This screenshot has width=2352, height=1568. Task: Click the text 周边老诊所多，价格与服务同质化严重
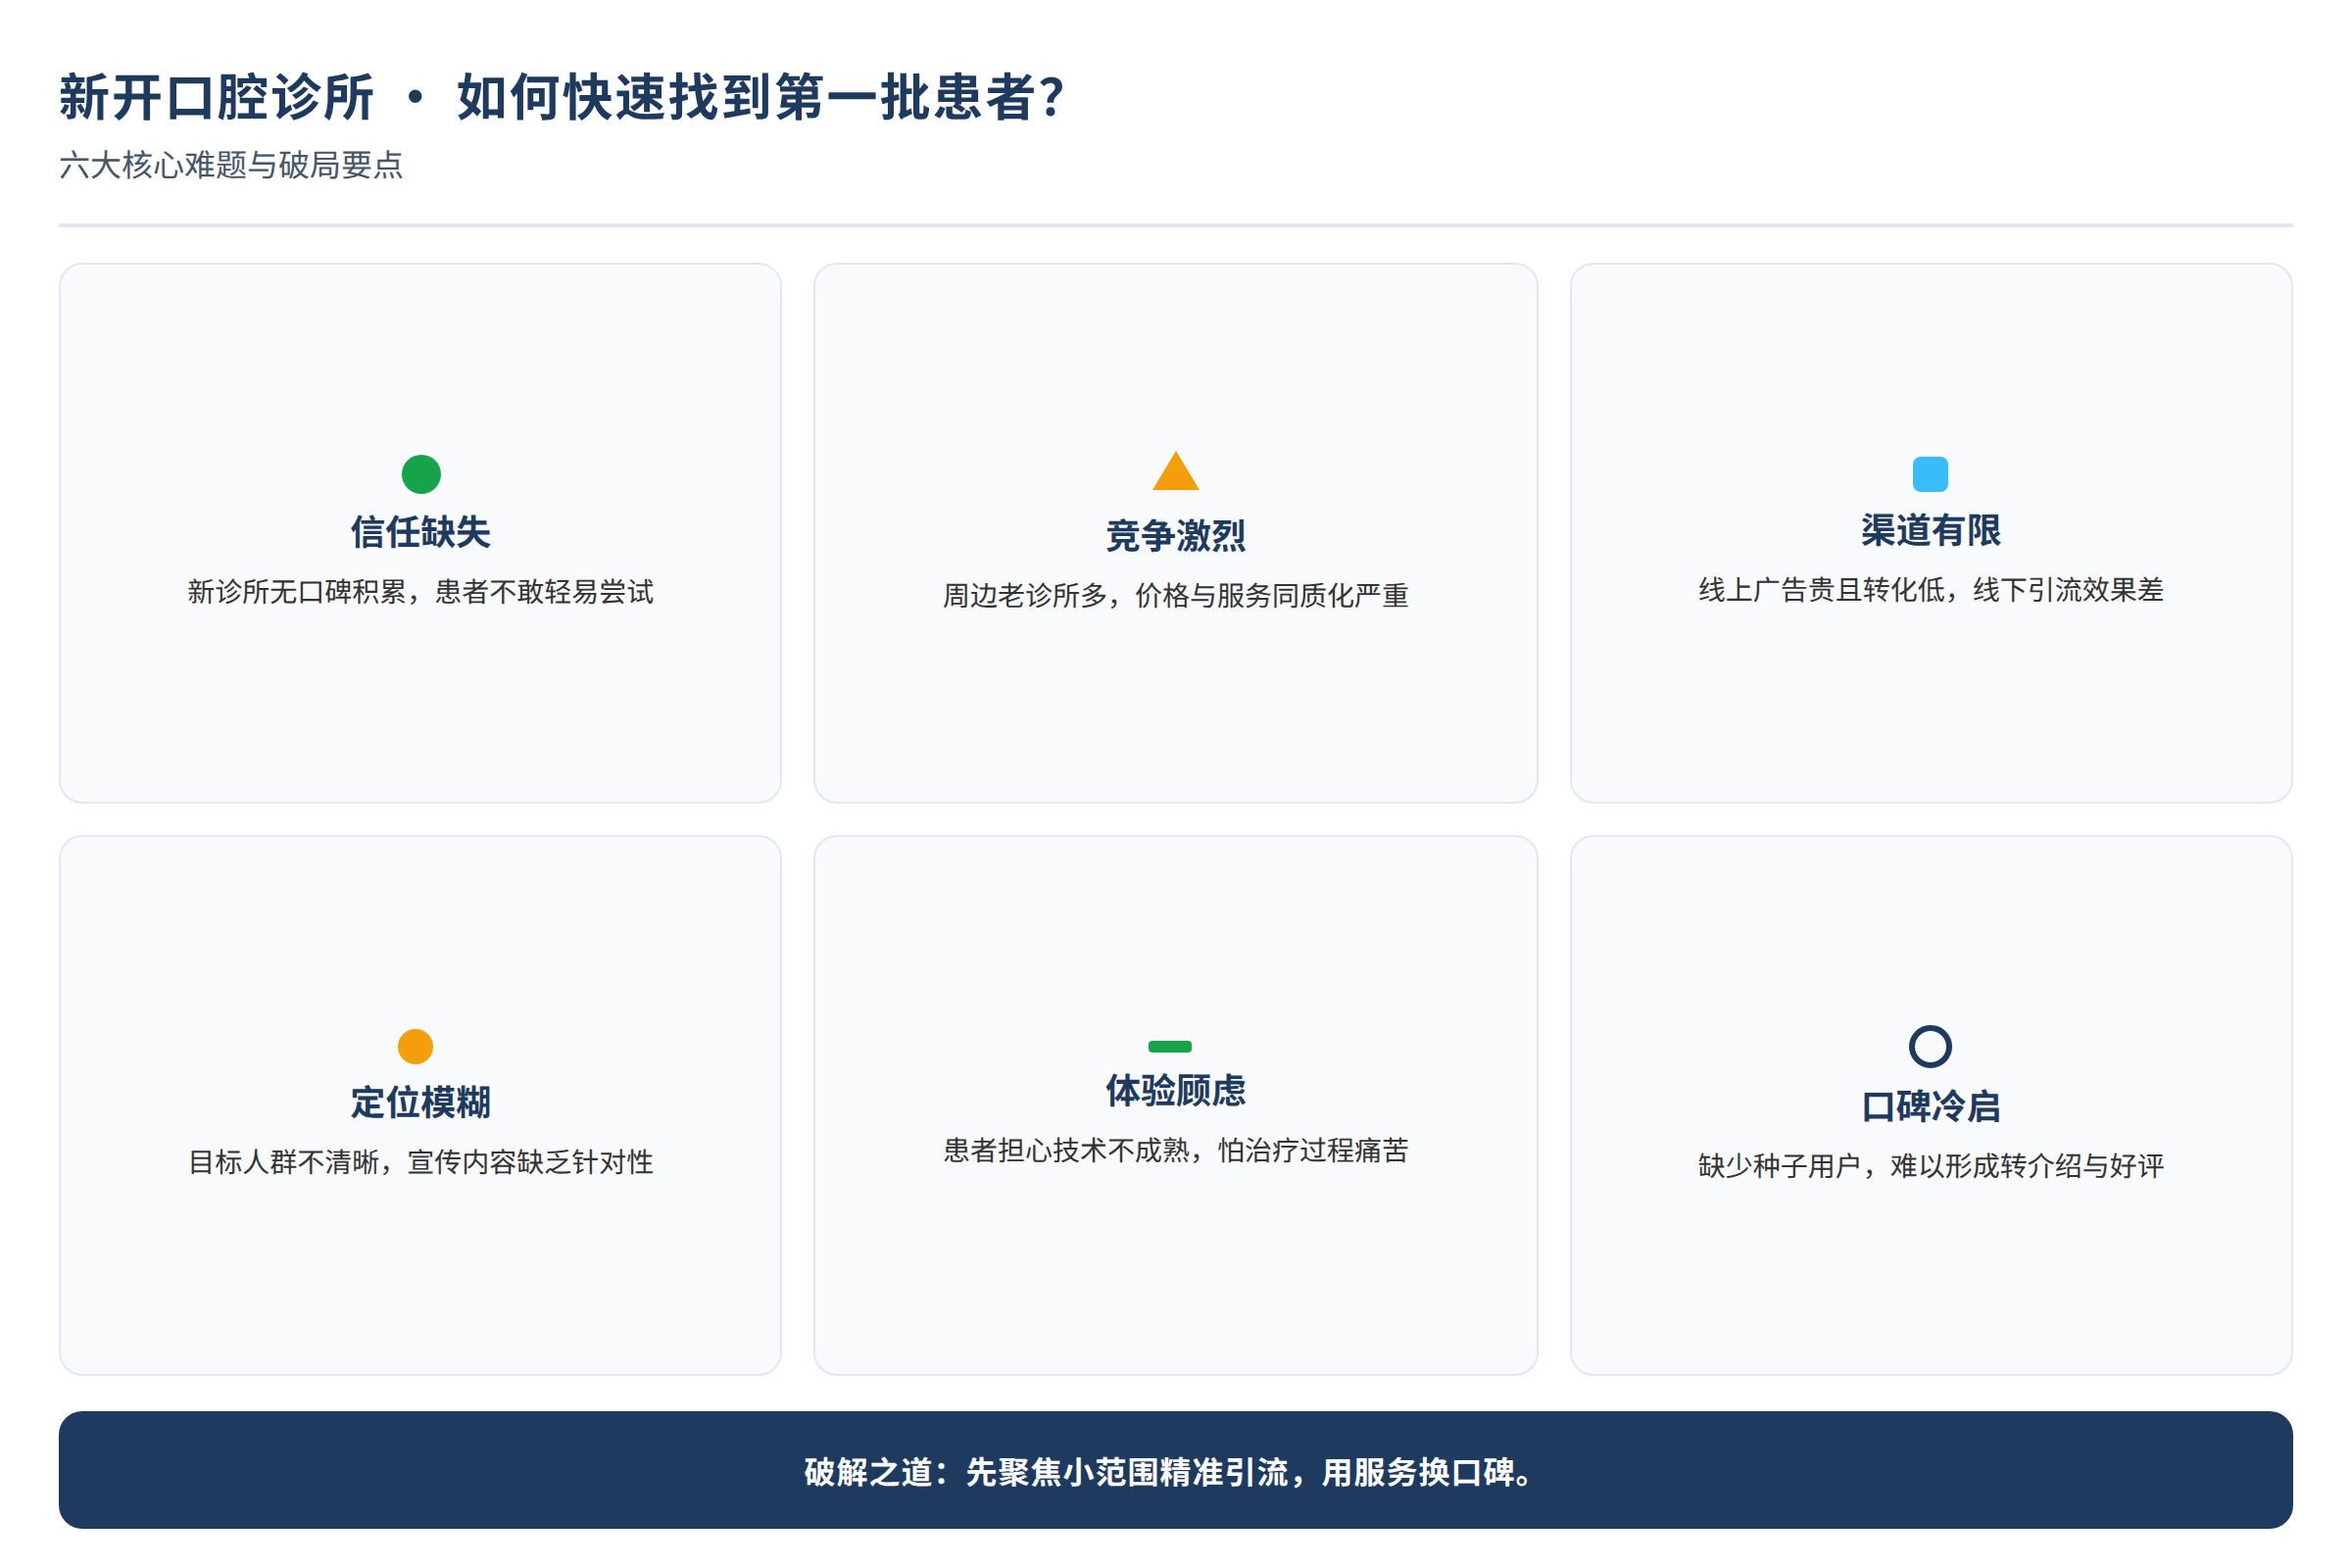[x=1176, y=596]
